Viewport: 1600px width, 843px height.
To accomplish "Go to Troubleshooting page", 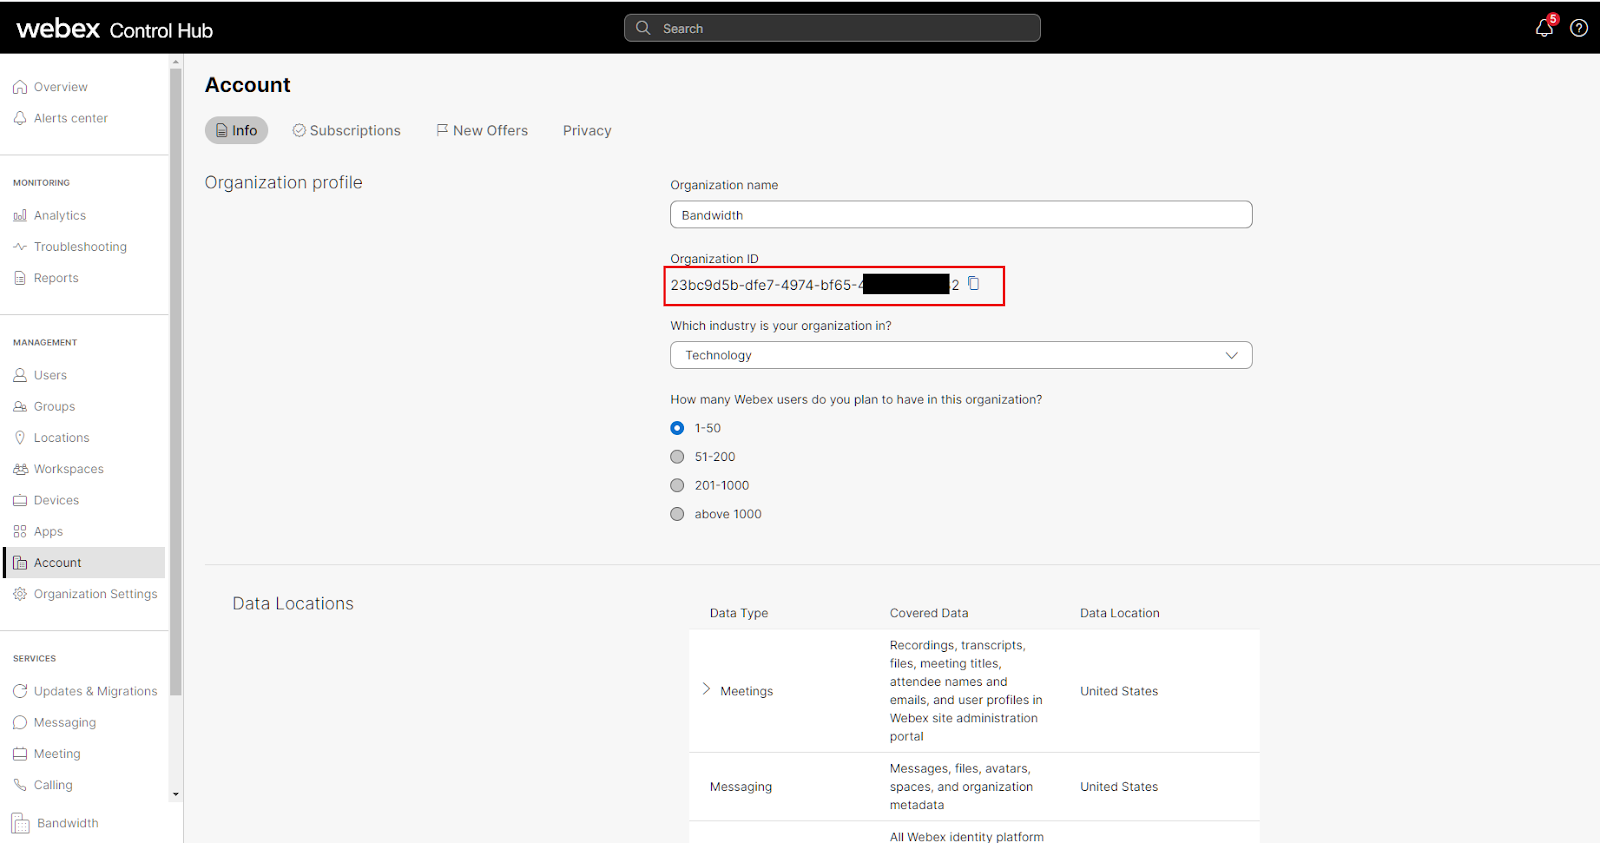I will (x=80, y=246).
